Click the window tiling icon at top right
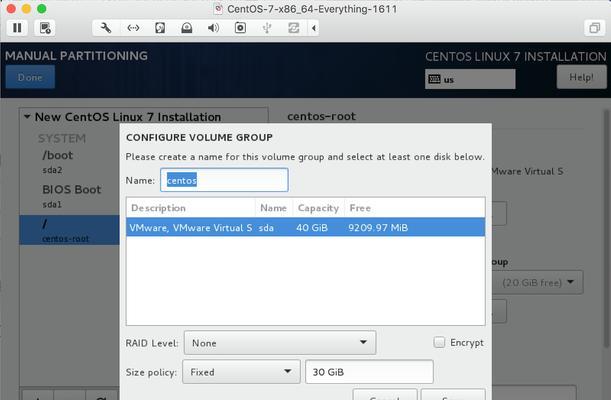611x400 pixels. [x=595, y=28]
